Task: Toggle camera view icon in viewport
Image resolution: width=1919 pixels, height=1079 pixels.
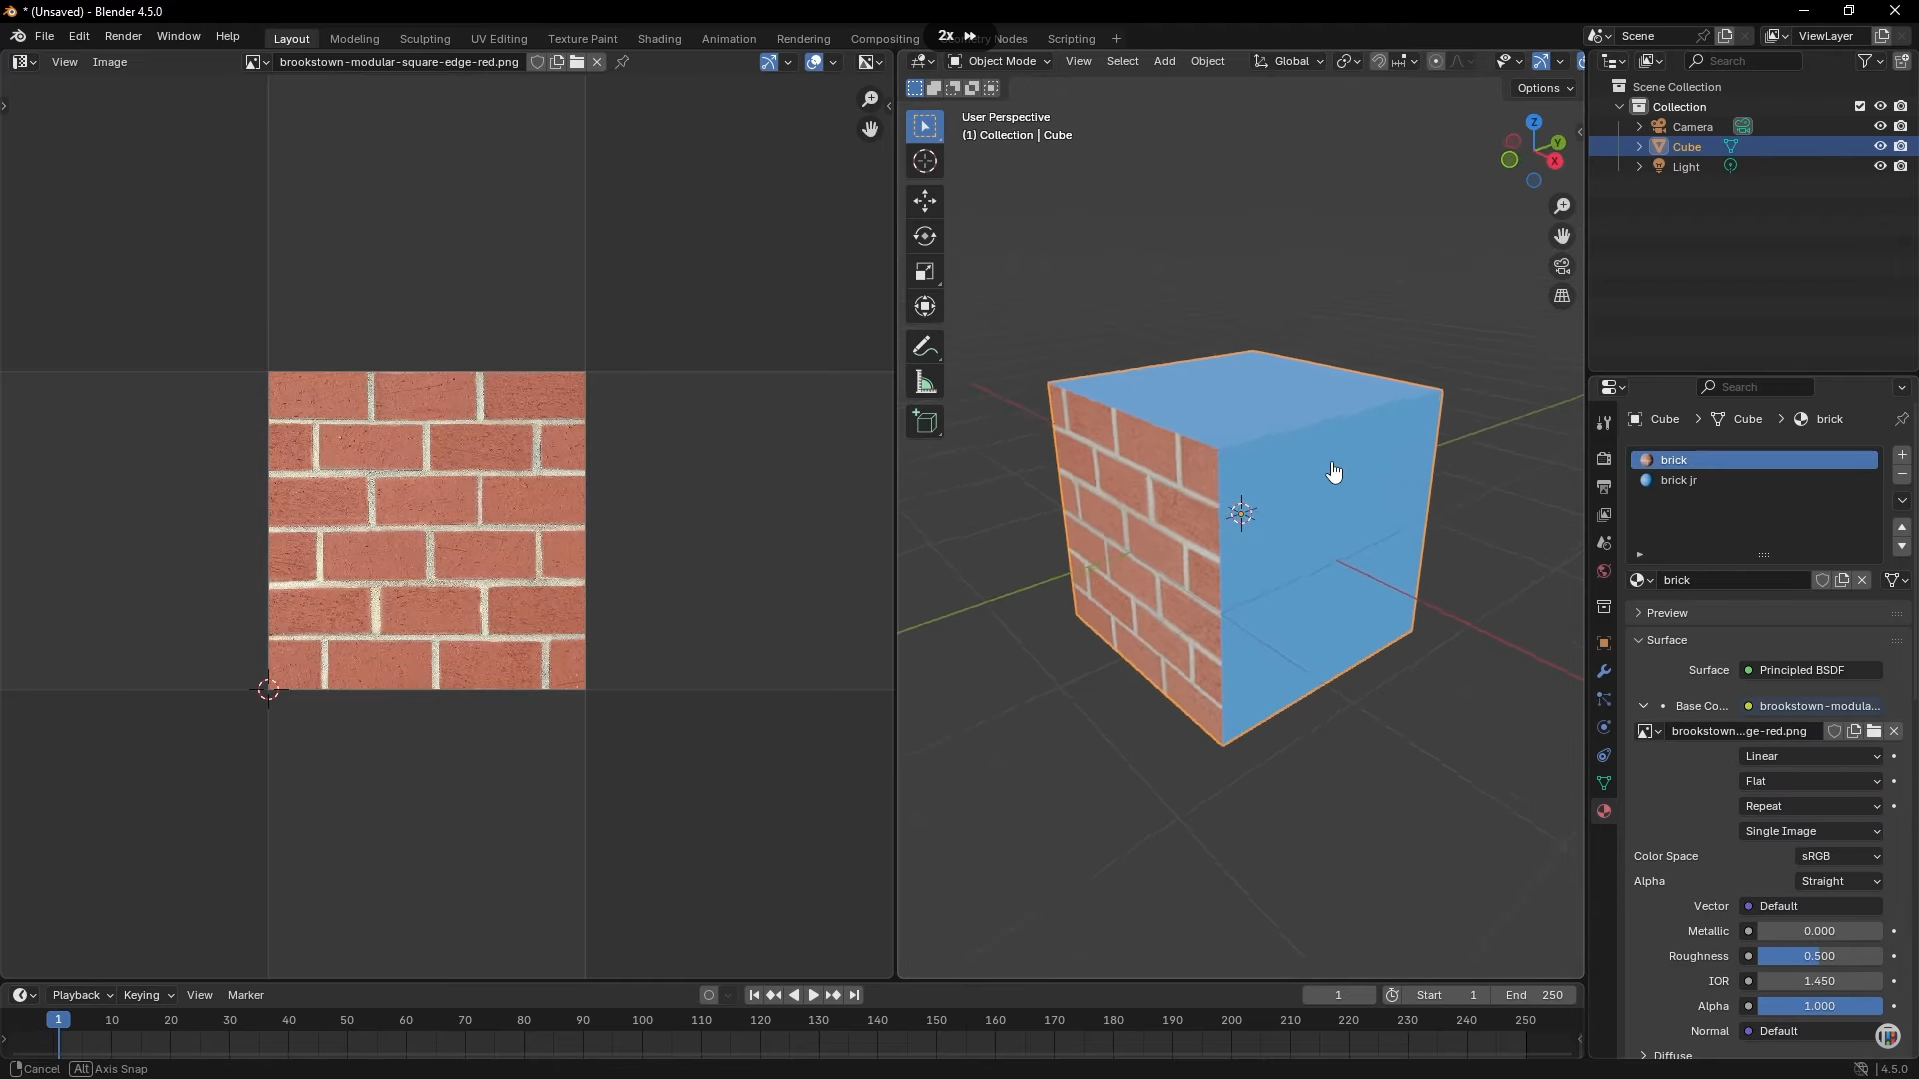Action: (x=1561, y=267)
